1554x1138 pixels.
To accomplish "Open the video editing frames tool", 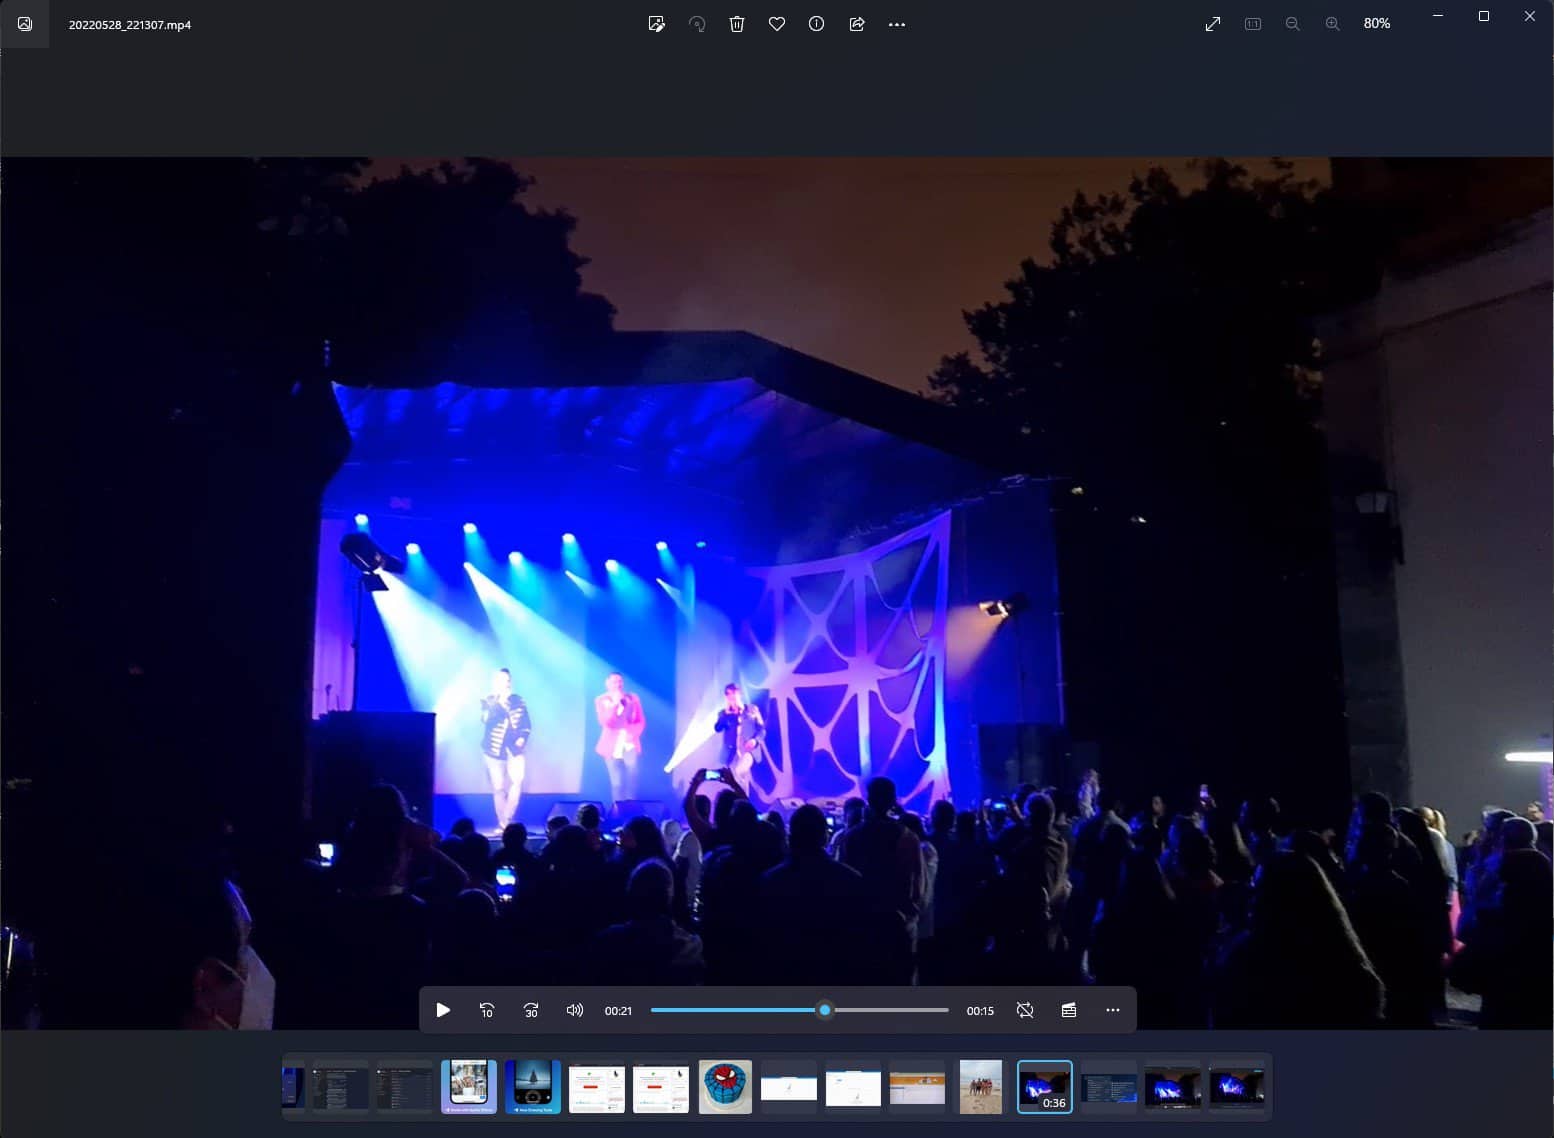I will tap(1068, 1010).
